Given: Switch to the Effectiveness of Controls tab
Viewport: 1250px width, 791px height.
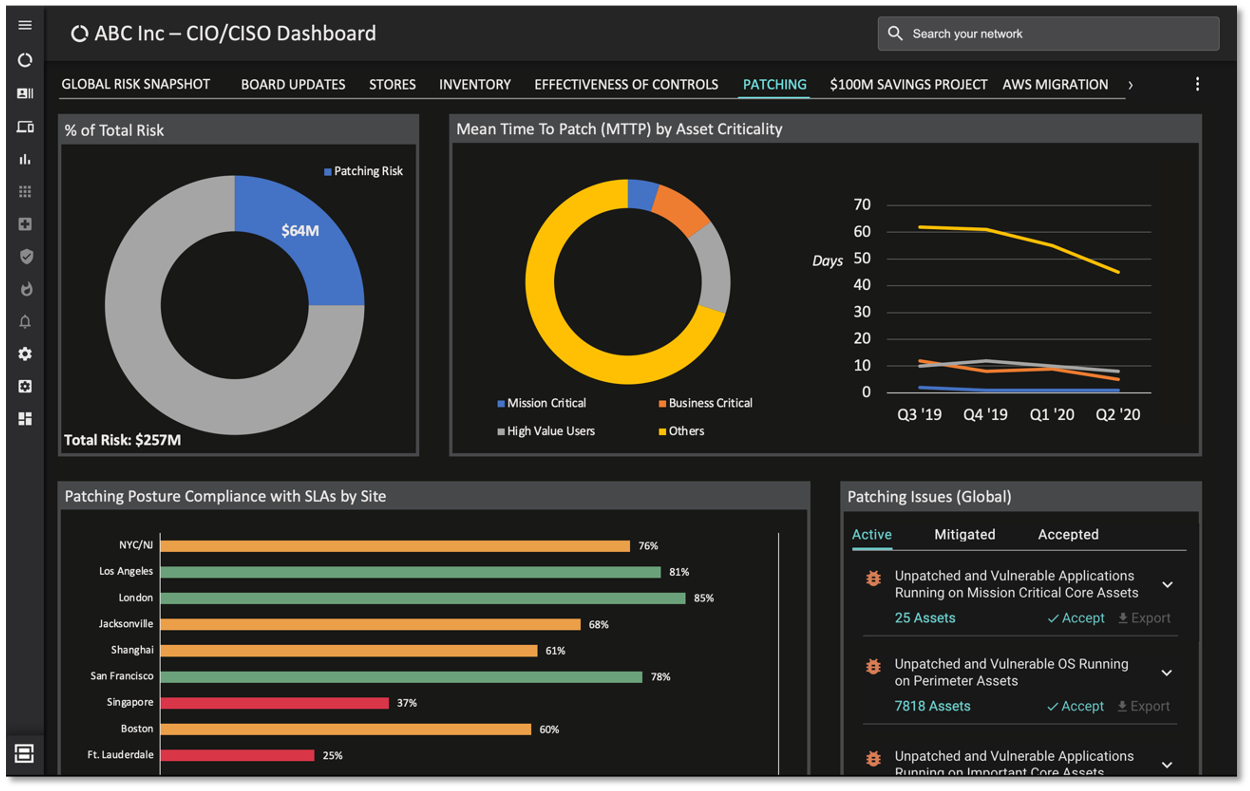Looking at the screenshot, I should (x=626, y=85).
